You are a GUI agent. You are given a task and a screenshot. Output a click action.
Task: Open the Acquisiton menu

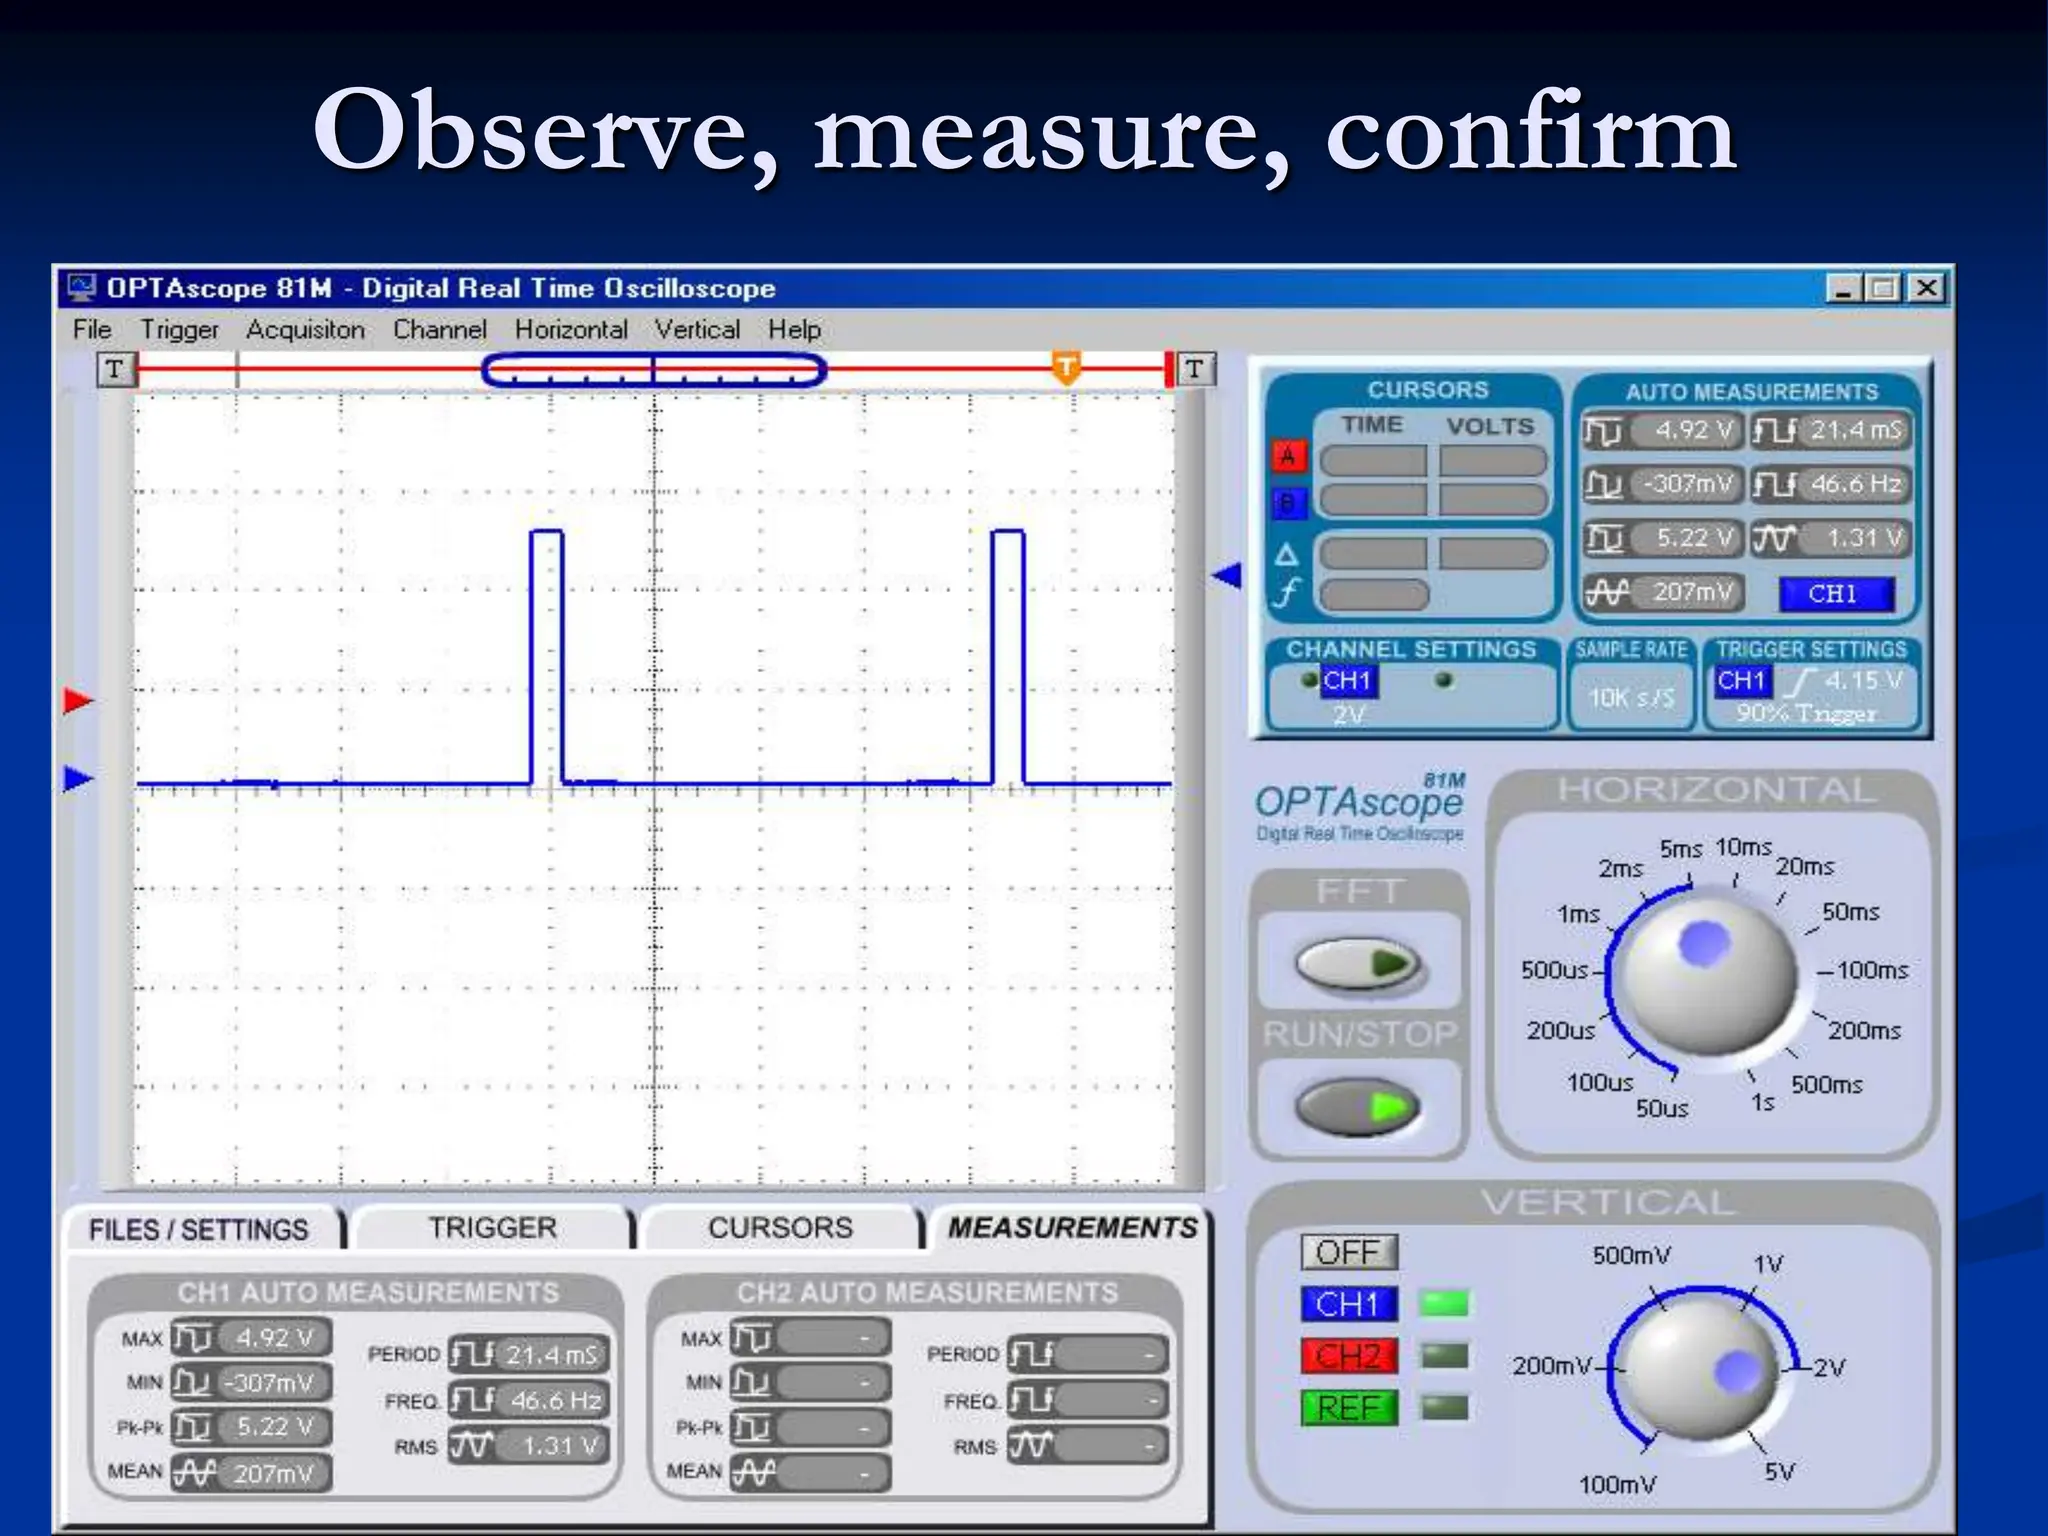coord(305,329)
